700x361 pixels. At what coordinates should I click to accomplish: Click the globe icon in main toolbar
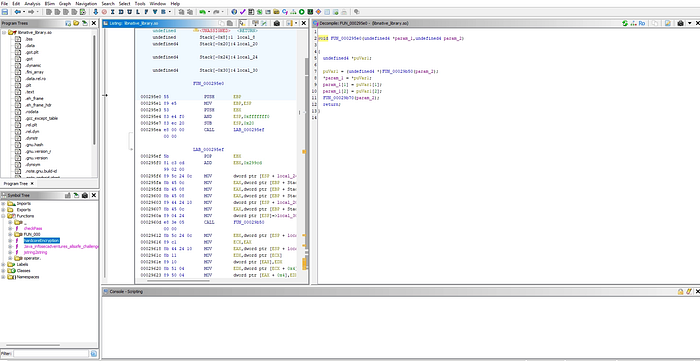pos(234,12)
